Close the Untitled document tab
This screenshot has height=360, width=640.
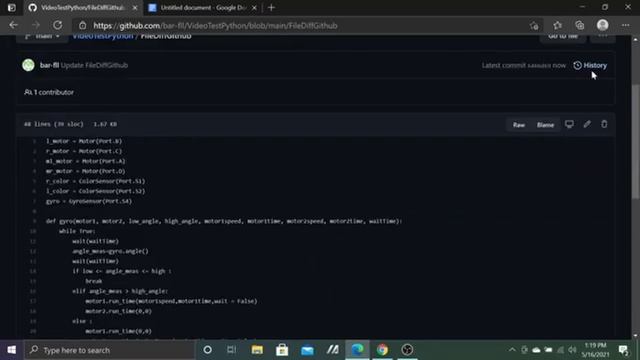pos(254,8)
